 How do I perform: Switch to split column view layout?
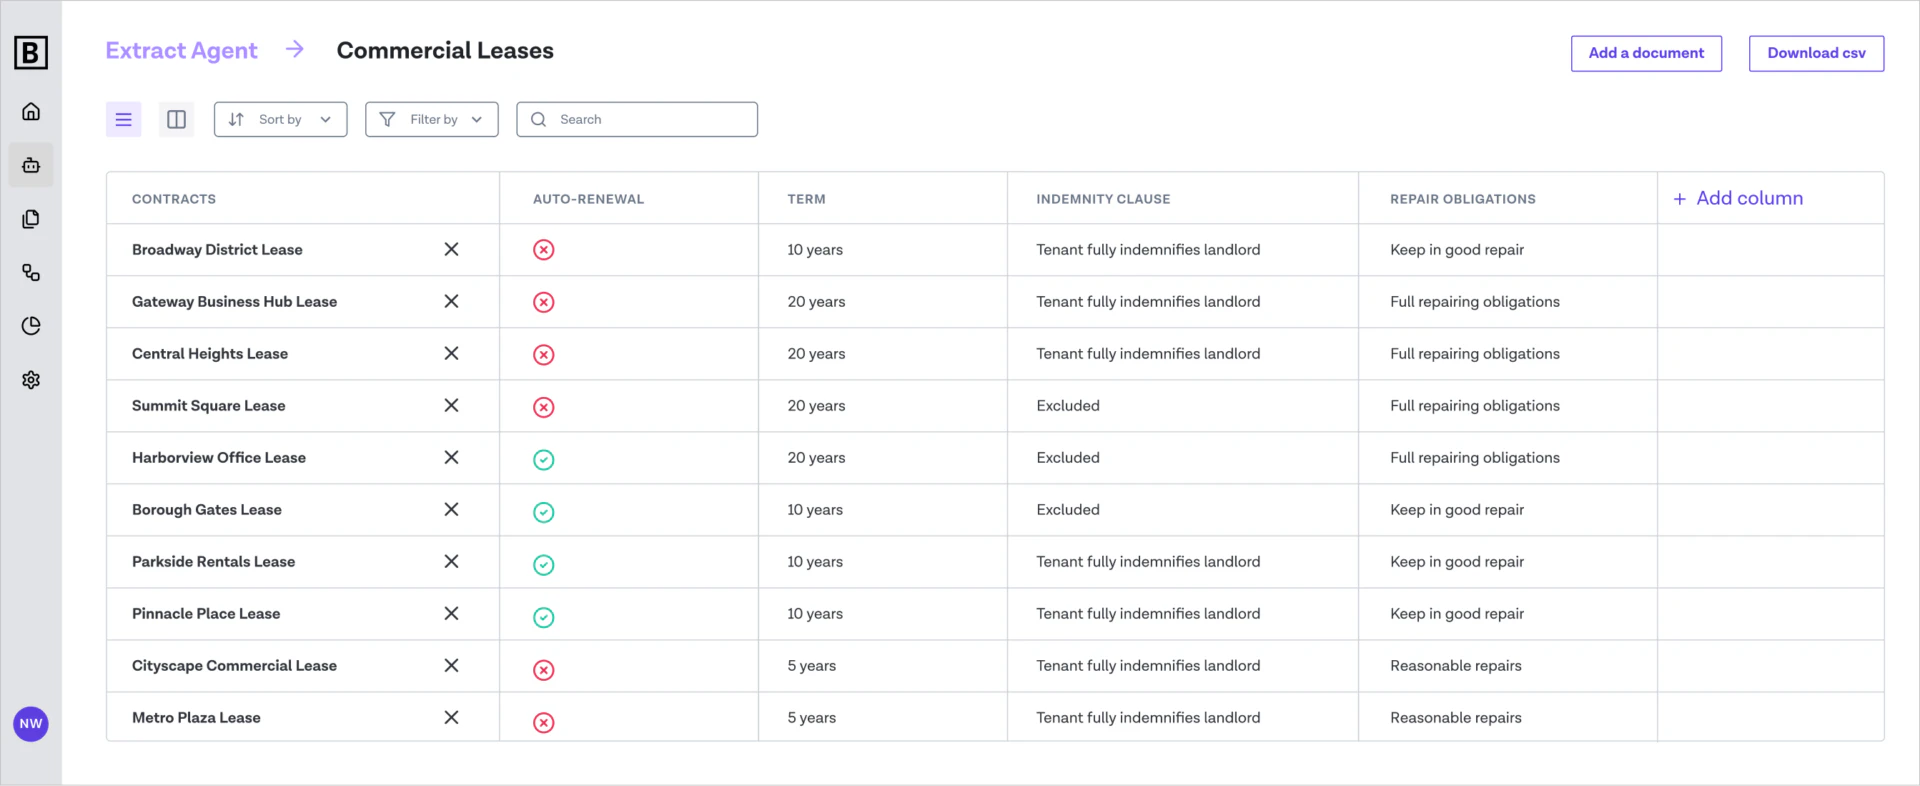(176, 120)
